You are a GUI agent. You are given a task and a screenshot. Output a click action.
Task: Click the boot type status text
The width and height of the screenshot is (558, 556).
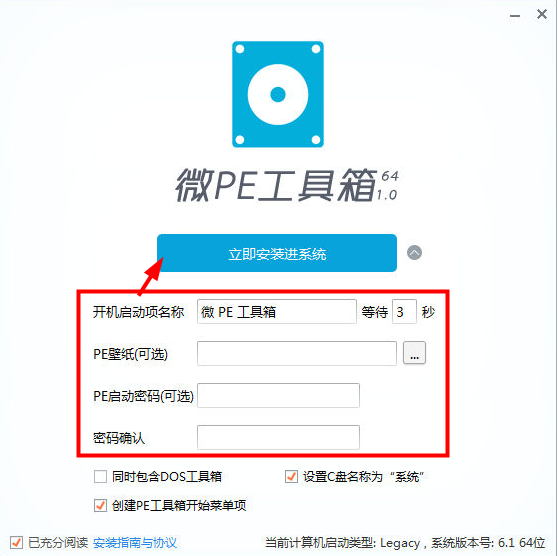405,542
